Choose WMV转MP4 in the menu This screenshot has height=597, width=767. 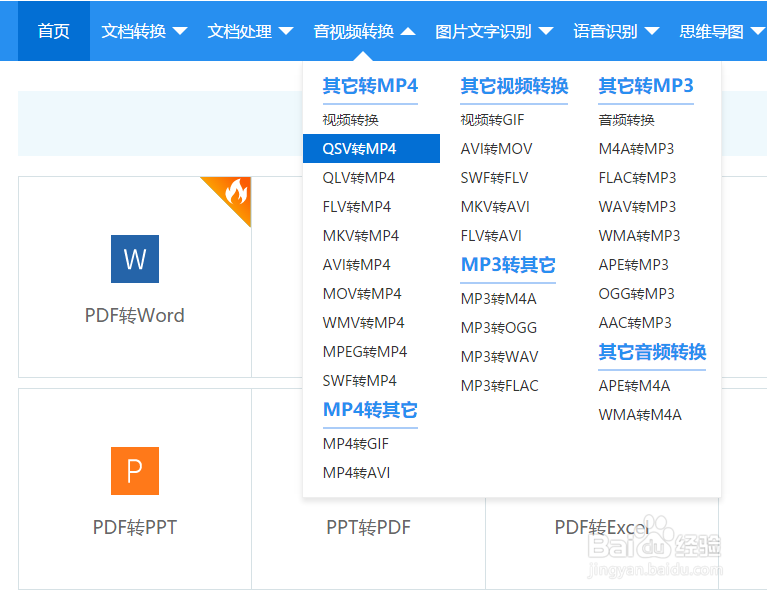pyautogui.click(x=363, y=323)
